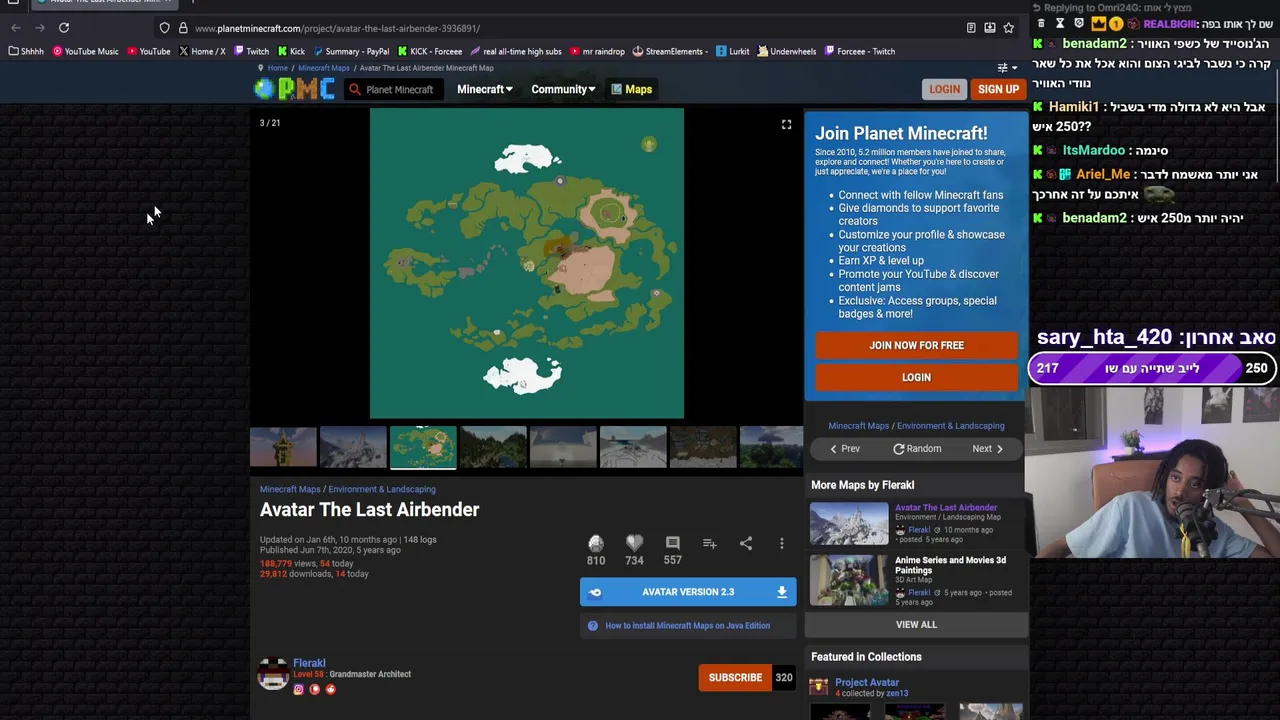Subscribe to Flerakl

tap(735, 678)
